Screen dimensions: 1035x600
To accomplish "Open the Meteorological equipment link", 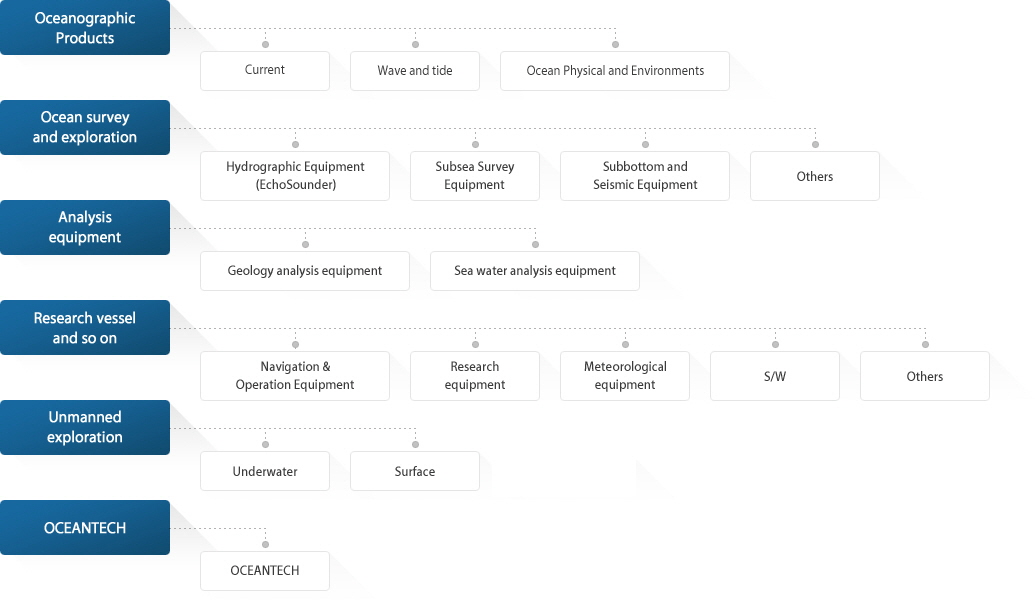I will click(625, 376).
